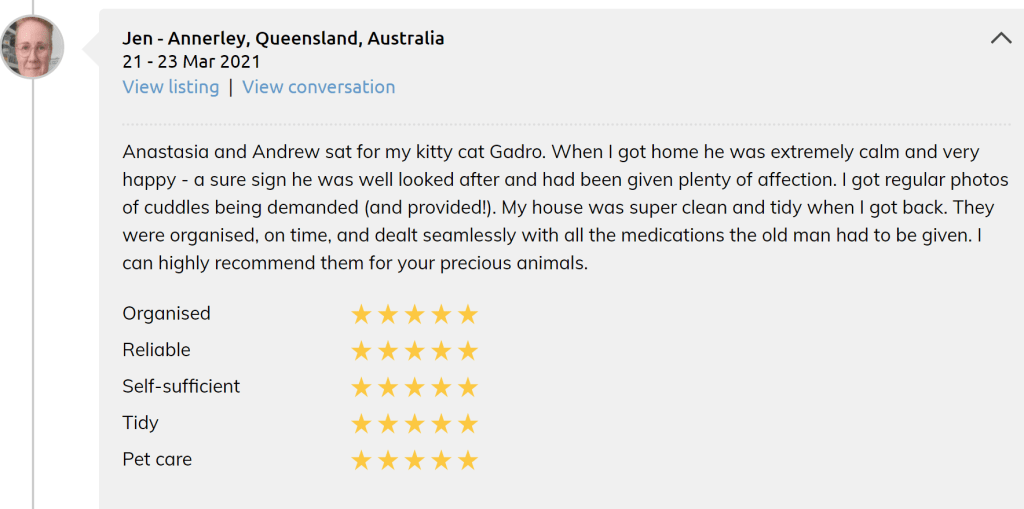
Task: Collapse the review with the top-right chevron
Action: point(1000,38)
